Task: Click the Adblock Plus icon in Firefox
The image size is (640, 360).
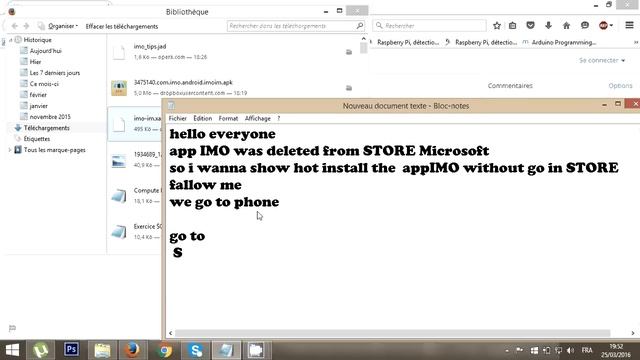Action: tap(603, 25)
